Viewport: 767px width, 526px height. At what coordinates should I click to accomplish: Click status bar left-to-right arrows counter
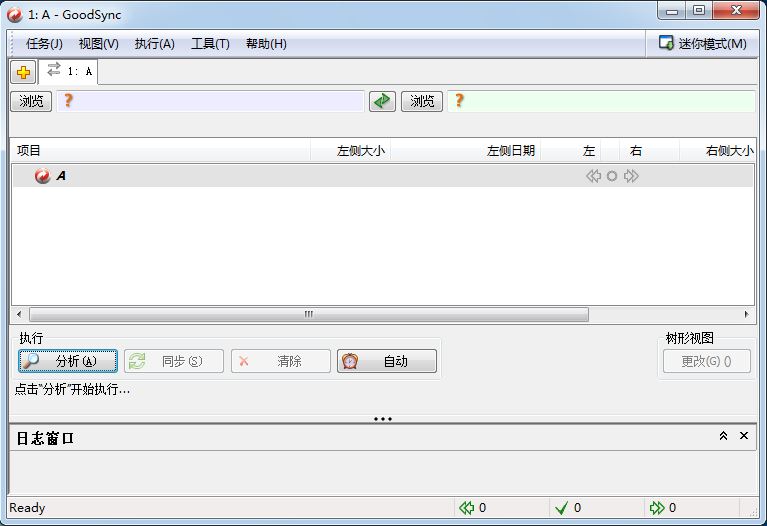(663, 508)
